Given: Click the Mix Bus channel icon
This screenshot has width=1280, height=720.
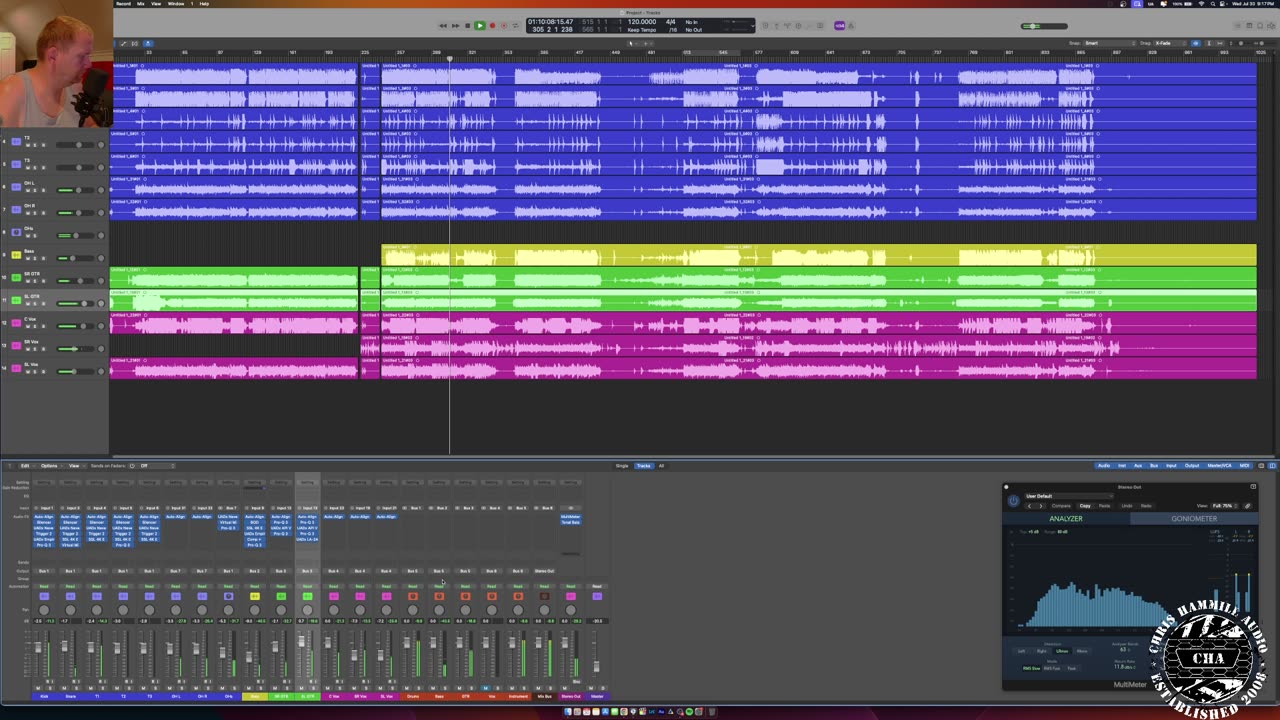Looking at the screenshot, I should [544, 596].
